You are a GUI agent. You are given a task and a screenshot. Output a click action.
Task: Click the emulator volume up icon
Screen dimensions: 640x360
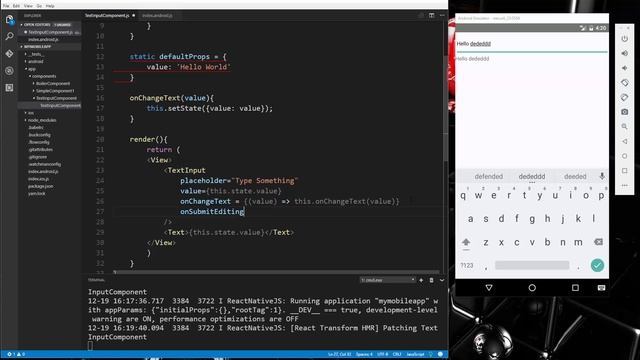tap(624, 53)
